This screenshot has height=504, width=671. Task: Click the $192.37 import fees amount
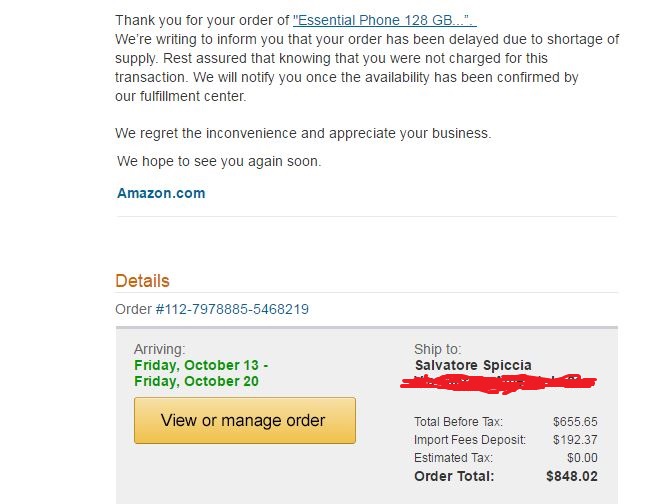point(575,439)
